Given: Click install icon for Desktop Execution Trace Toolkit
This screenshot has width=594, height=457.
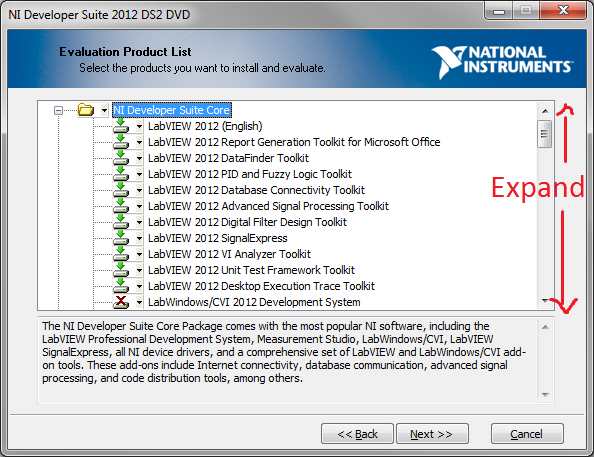Looking at the screenshot, I should 121,285.
